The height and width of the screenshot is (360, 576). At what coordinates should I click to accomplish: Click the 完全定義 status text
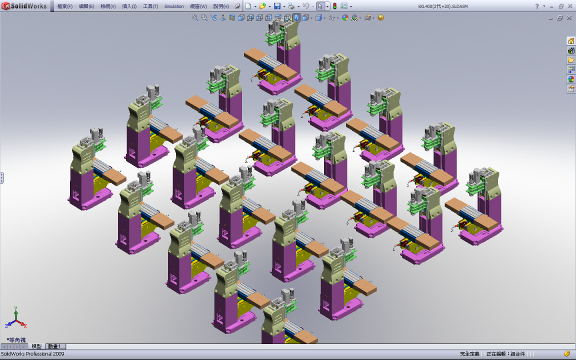(469, 354)
